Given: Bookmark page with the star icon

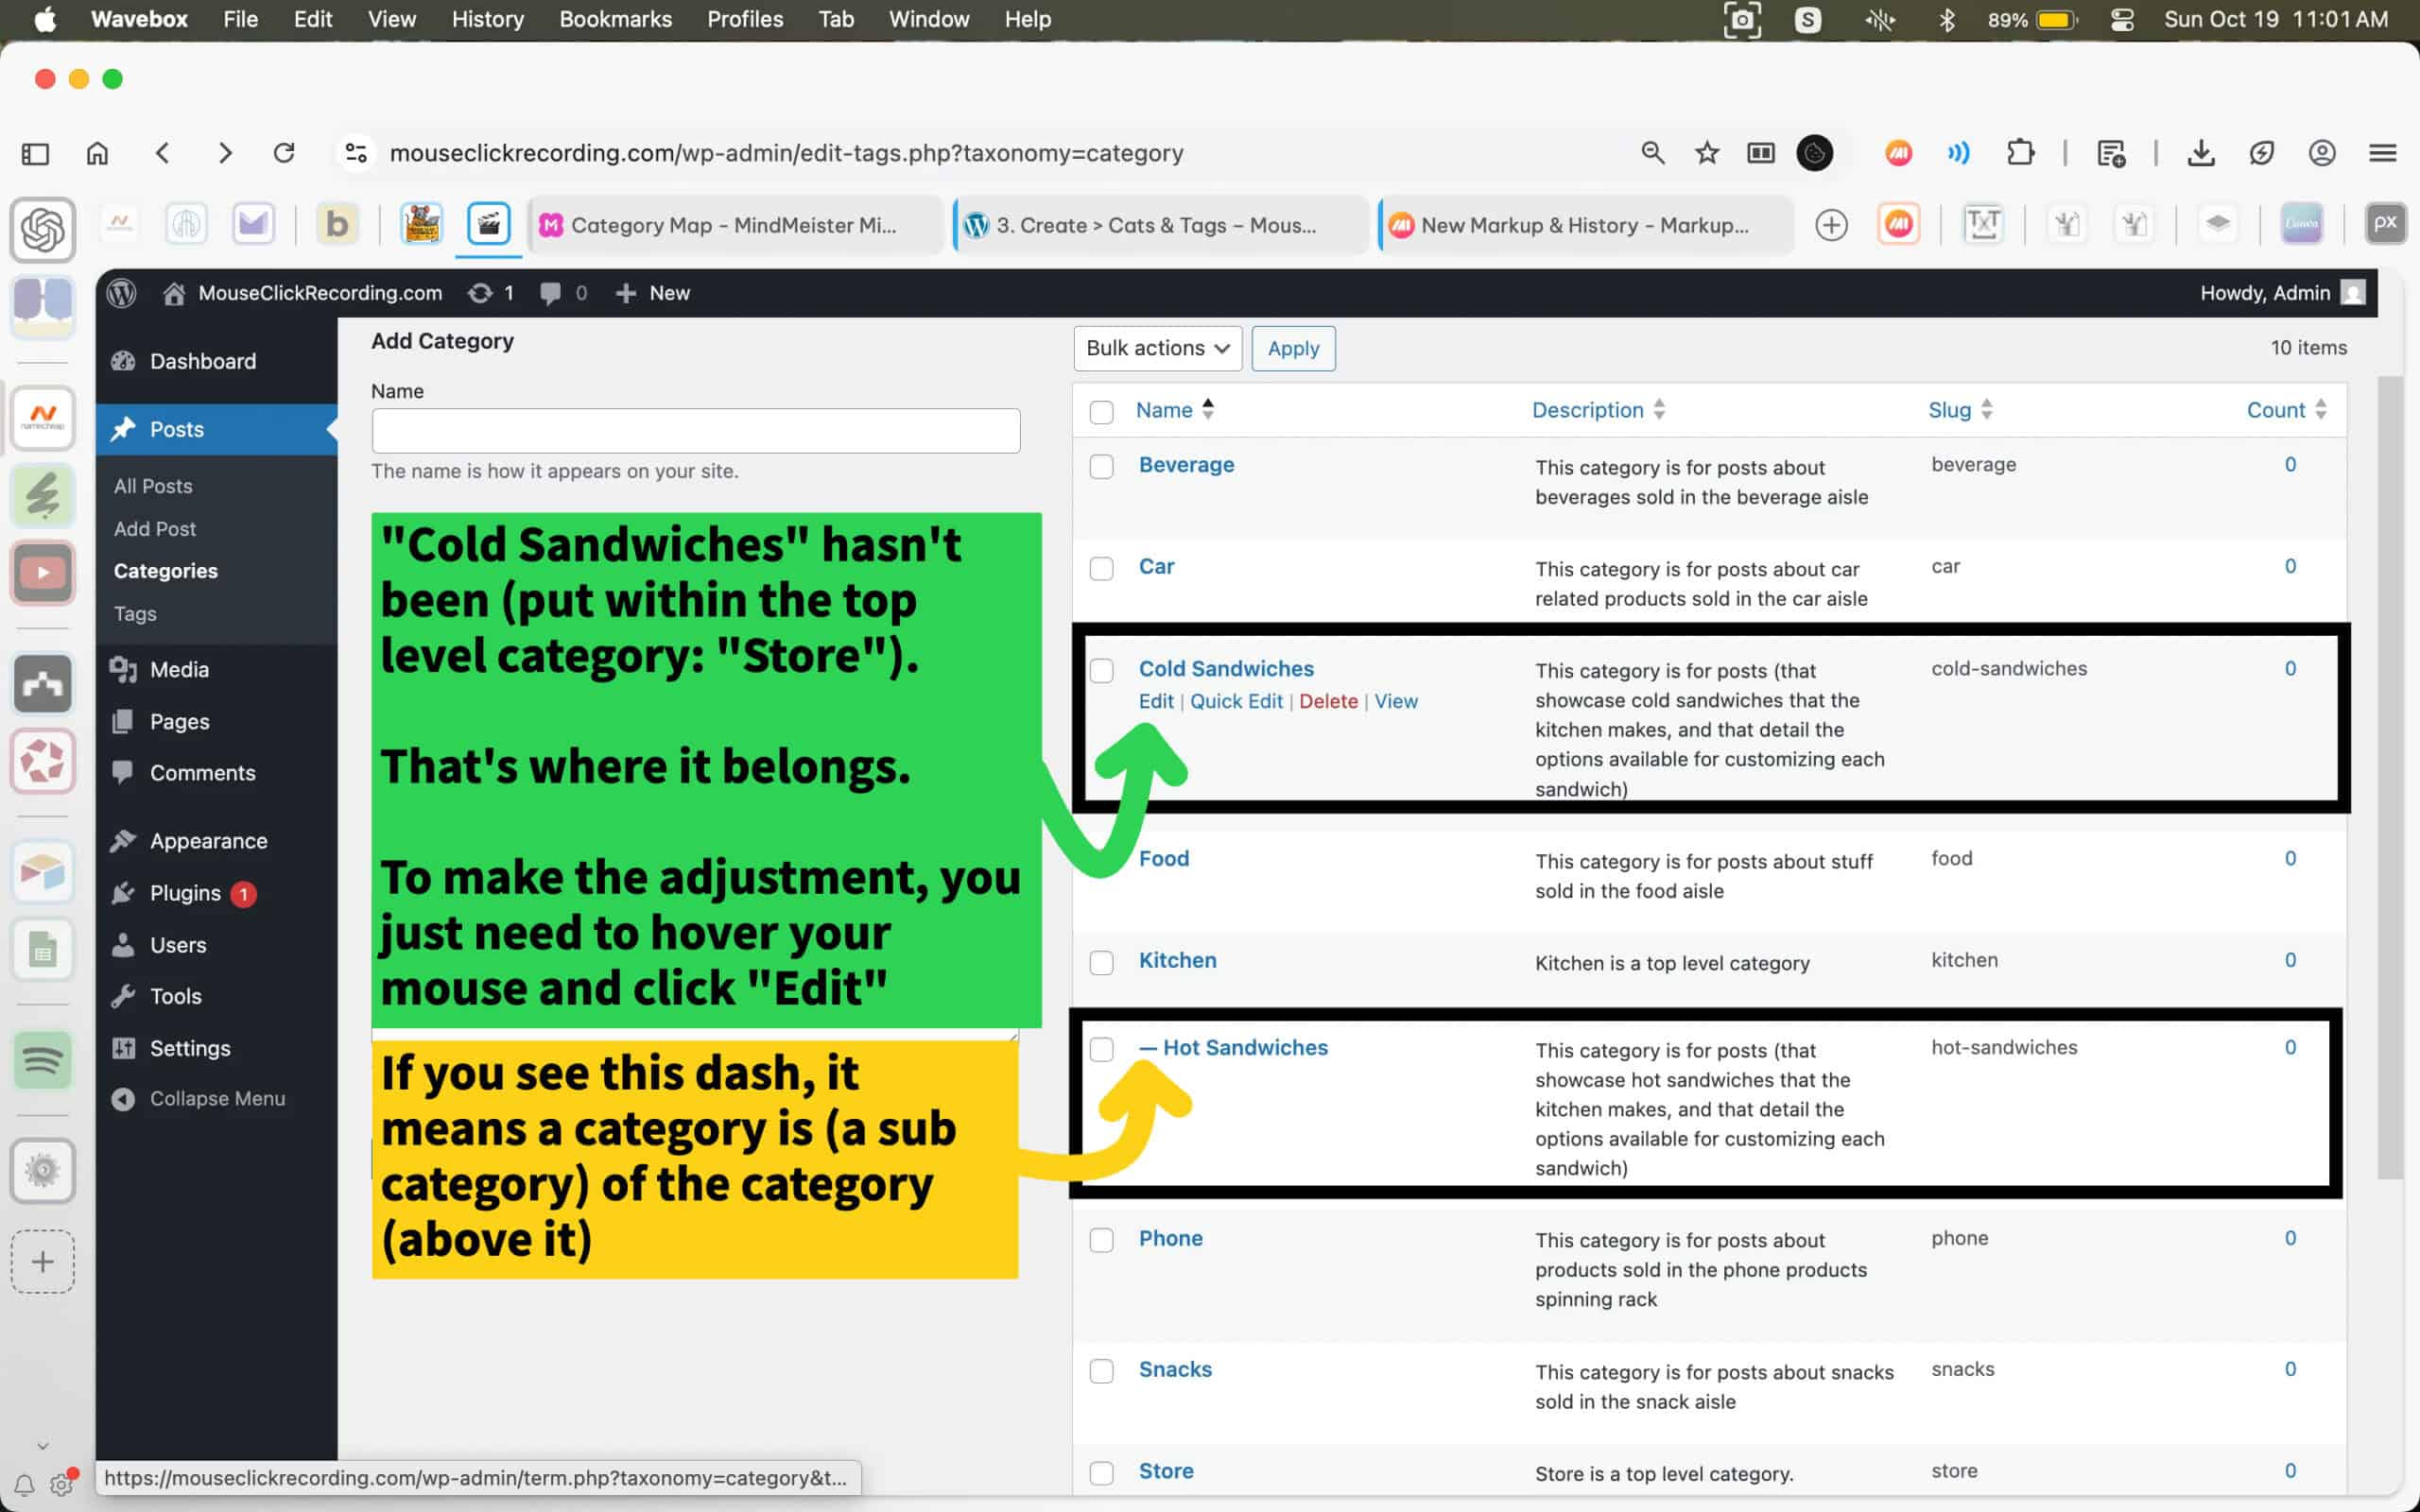Looking at the screenshot, I should 1707,153.
